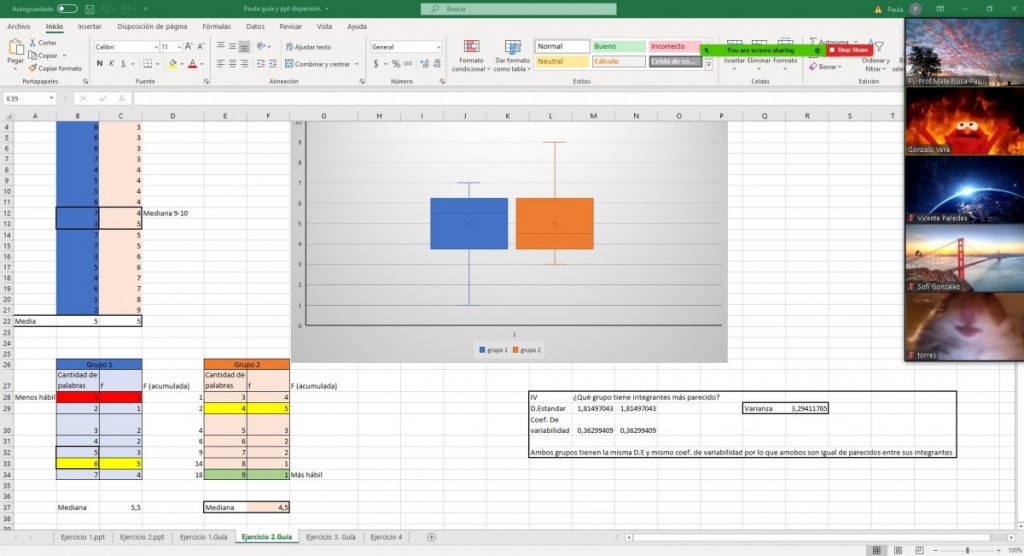The height and width of the screenshot is (556, 1024).
Task: Click the italic K button
Action: coord(113,64)
